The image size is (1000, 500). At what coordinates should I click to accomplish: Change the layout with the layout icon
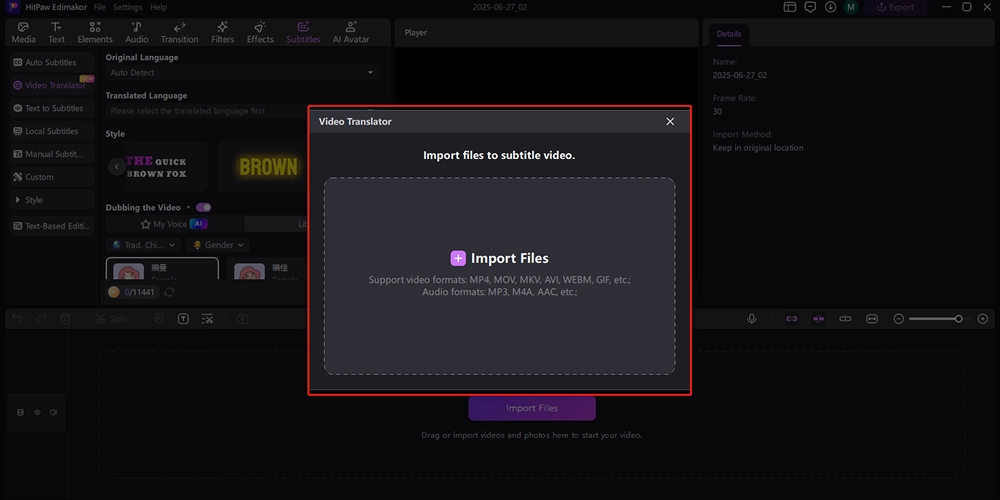point(790,7)
